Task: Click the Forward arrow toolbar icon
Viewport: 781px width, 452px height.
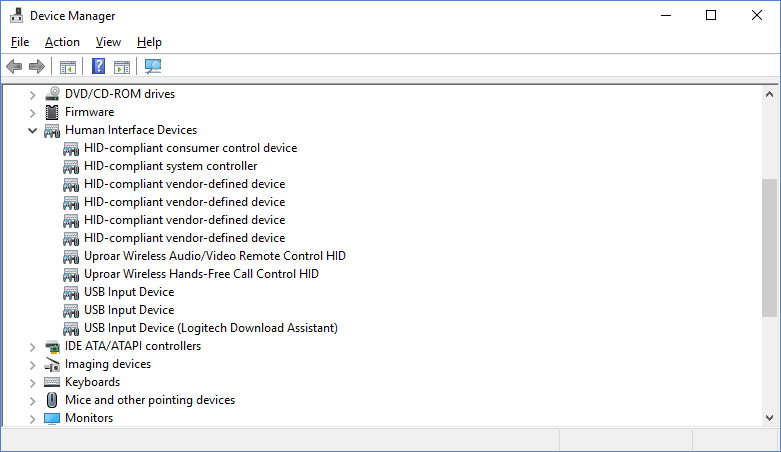Action: click(37, 67)
